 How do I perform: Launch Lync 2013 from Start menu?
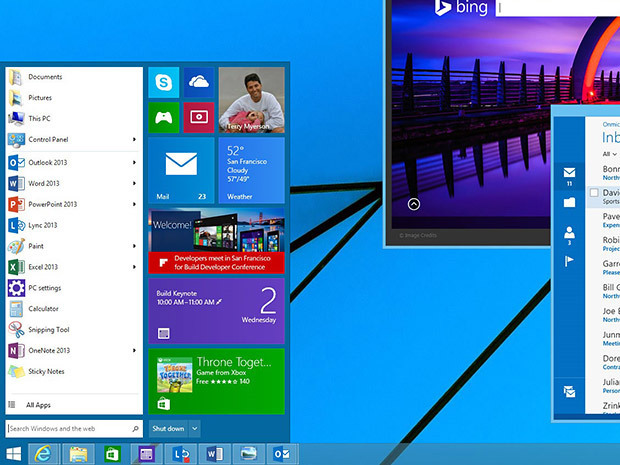click(x=74, y=225)
